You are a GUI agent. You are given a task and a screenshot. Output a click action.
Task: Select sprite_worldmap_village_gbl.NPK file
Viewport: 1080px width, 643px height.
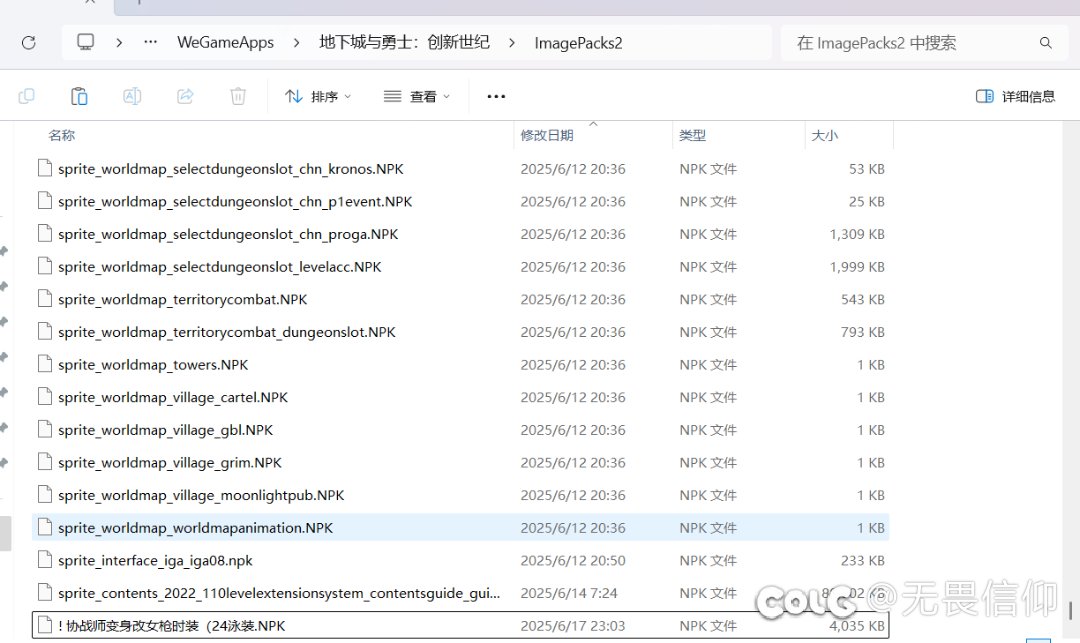click(x=165, y=430)
